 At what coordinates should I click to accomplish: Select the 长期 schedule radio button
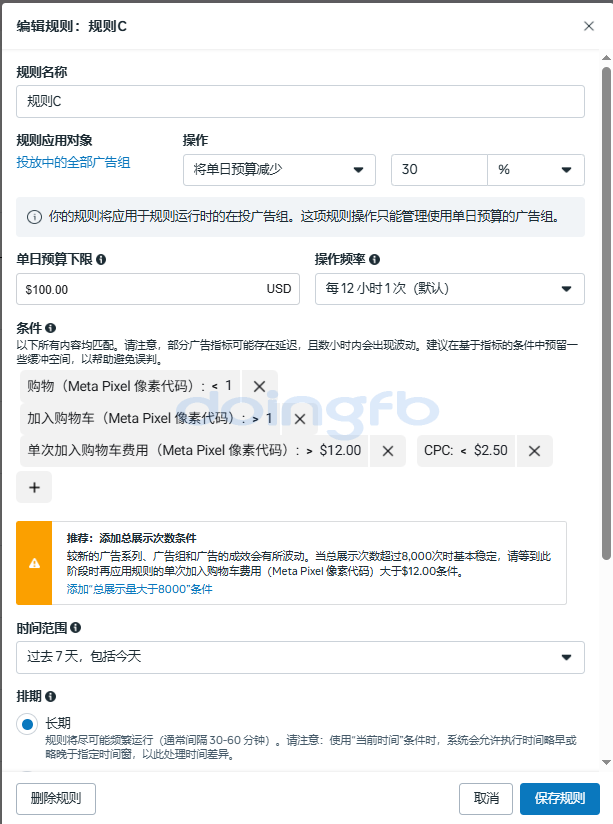pos(27,724)
